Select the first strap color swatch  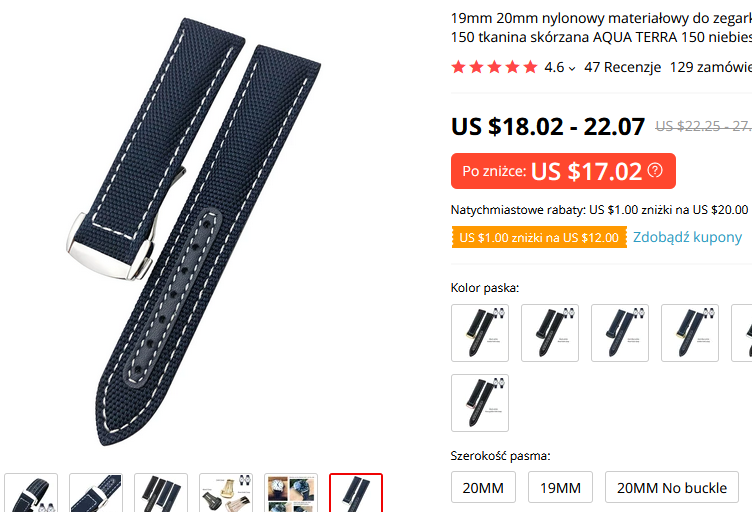click(480, 333)
